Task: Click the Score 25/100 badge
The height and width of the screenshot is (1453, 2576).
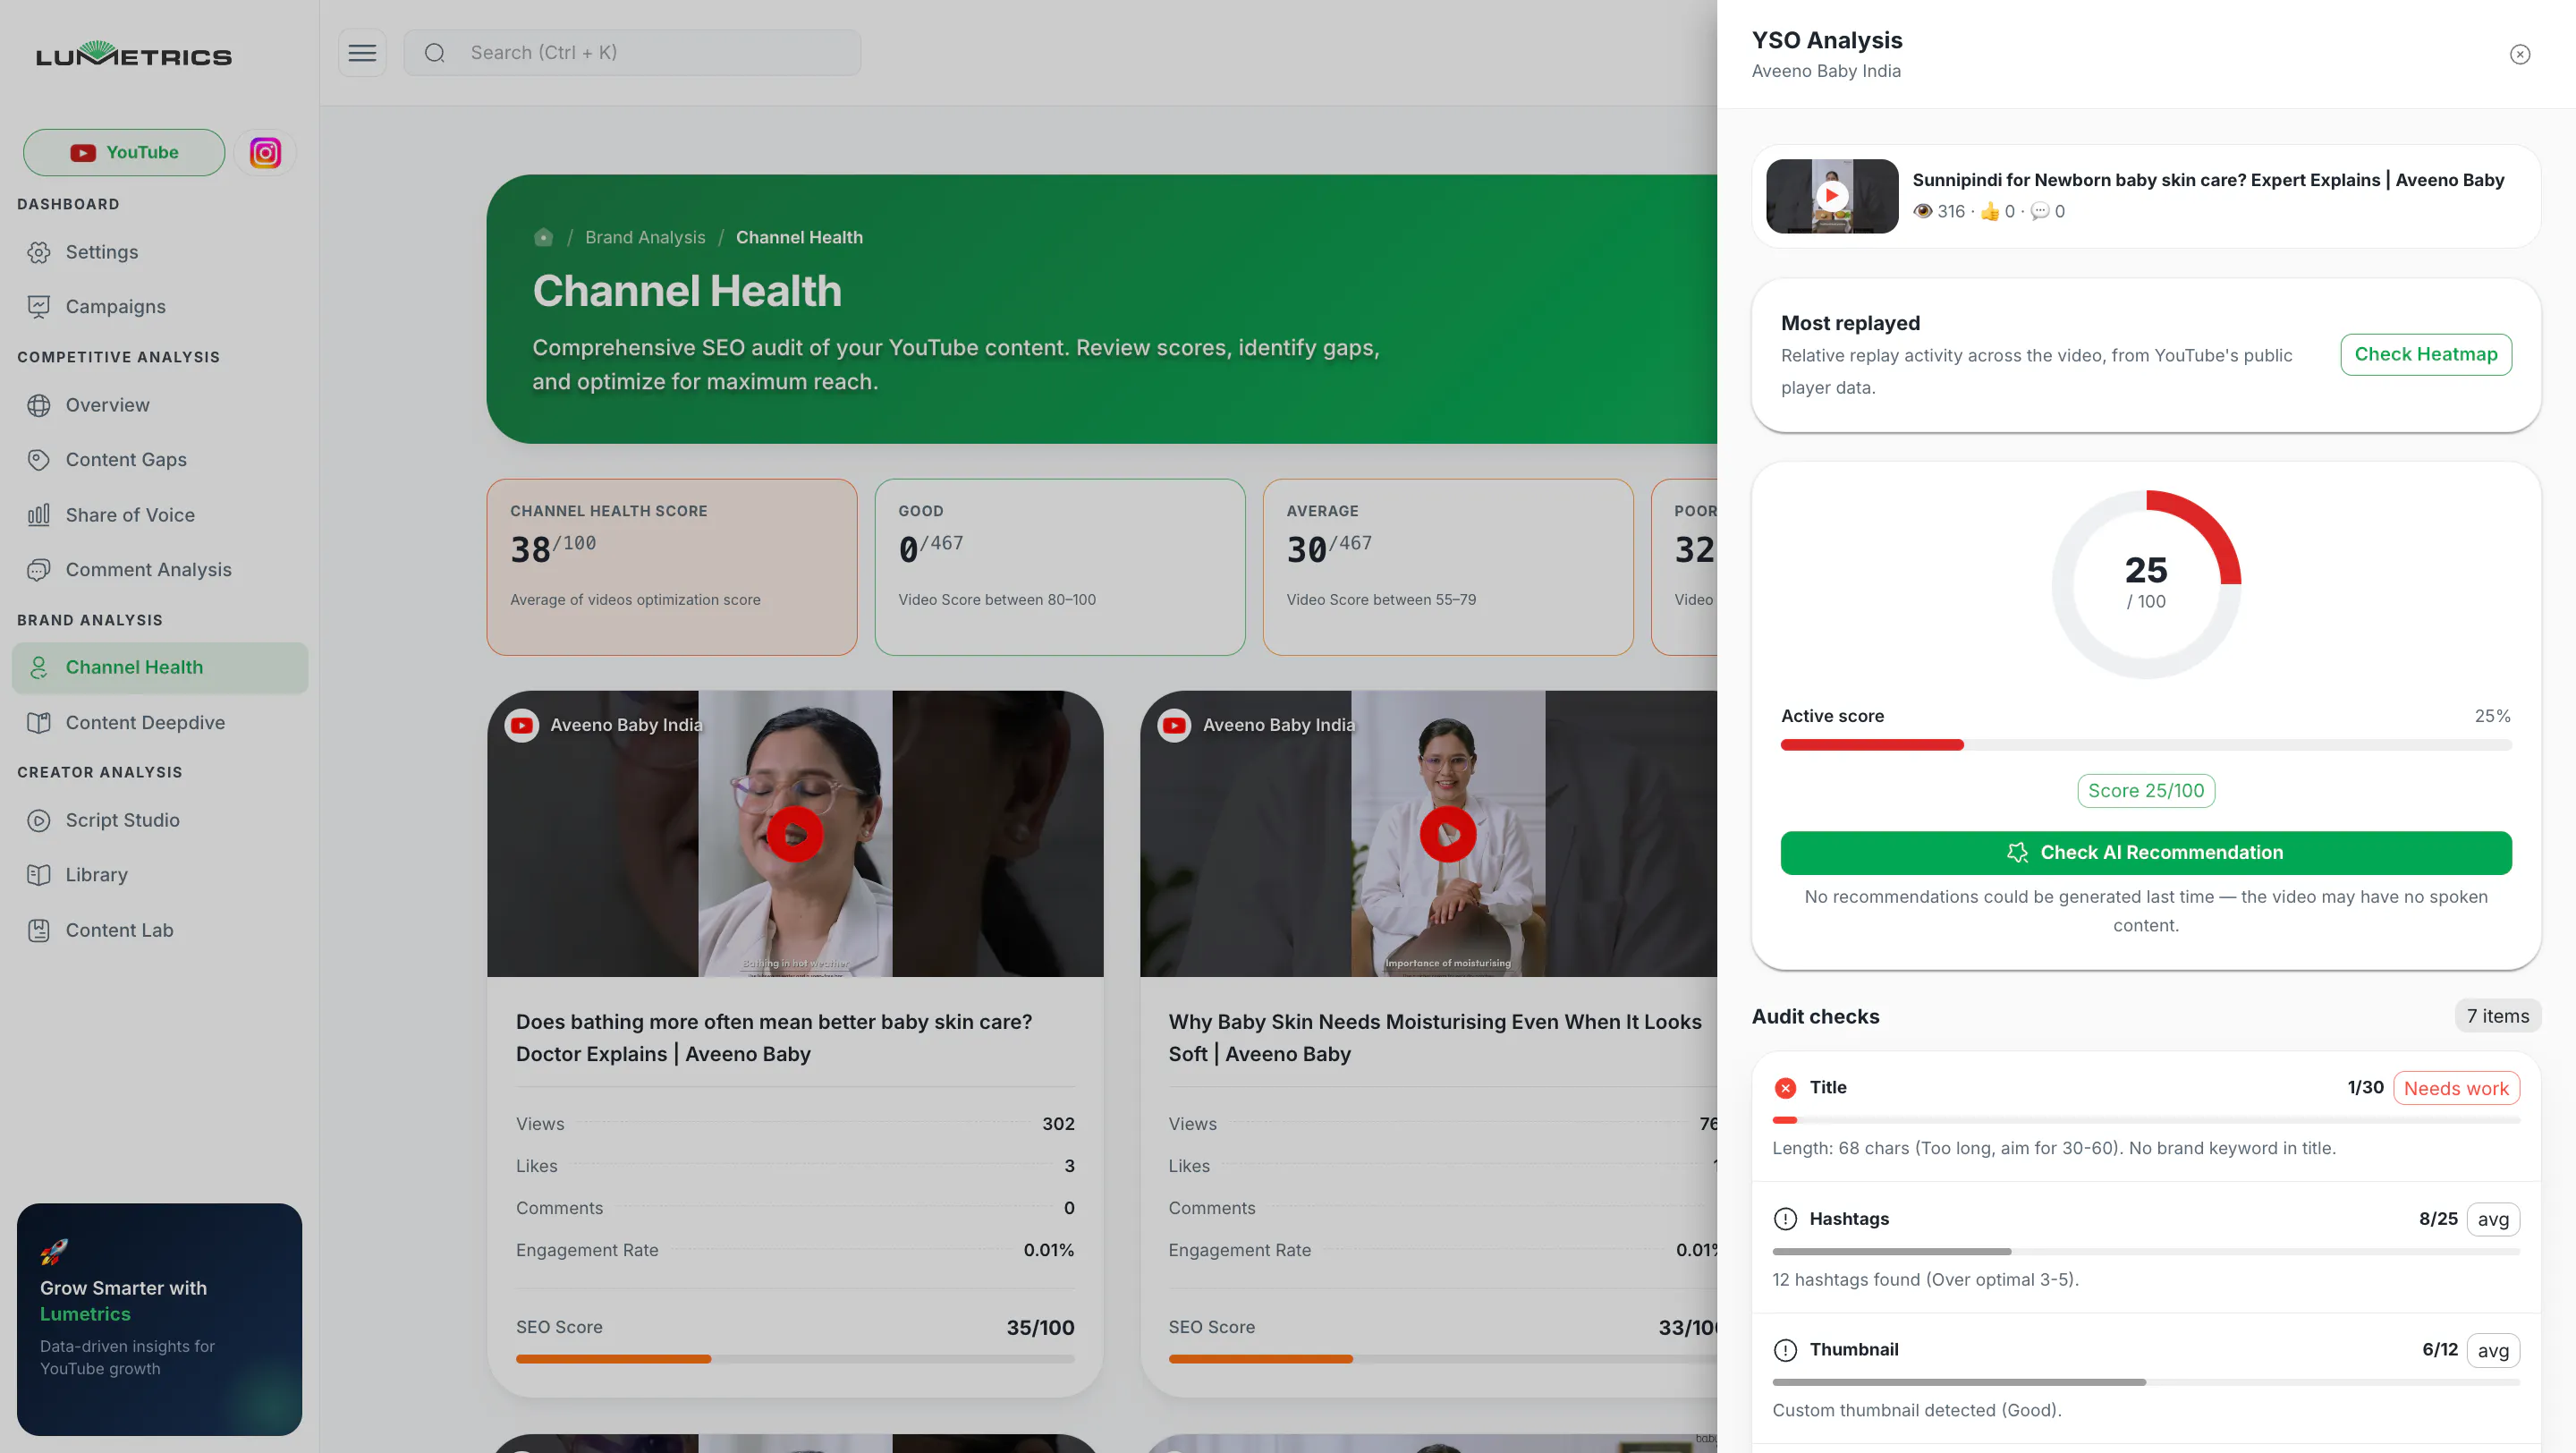Action: tap(2145, 790)
